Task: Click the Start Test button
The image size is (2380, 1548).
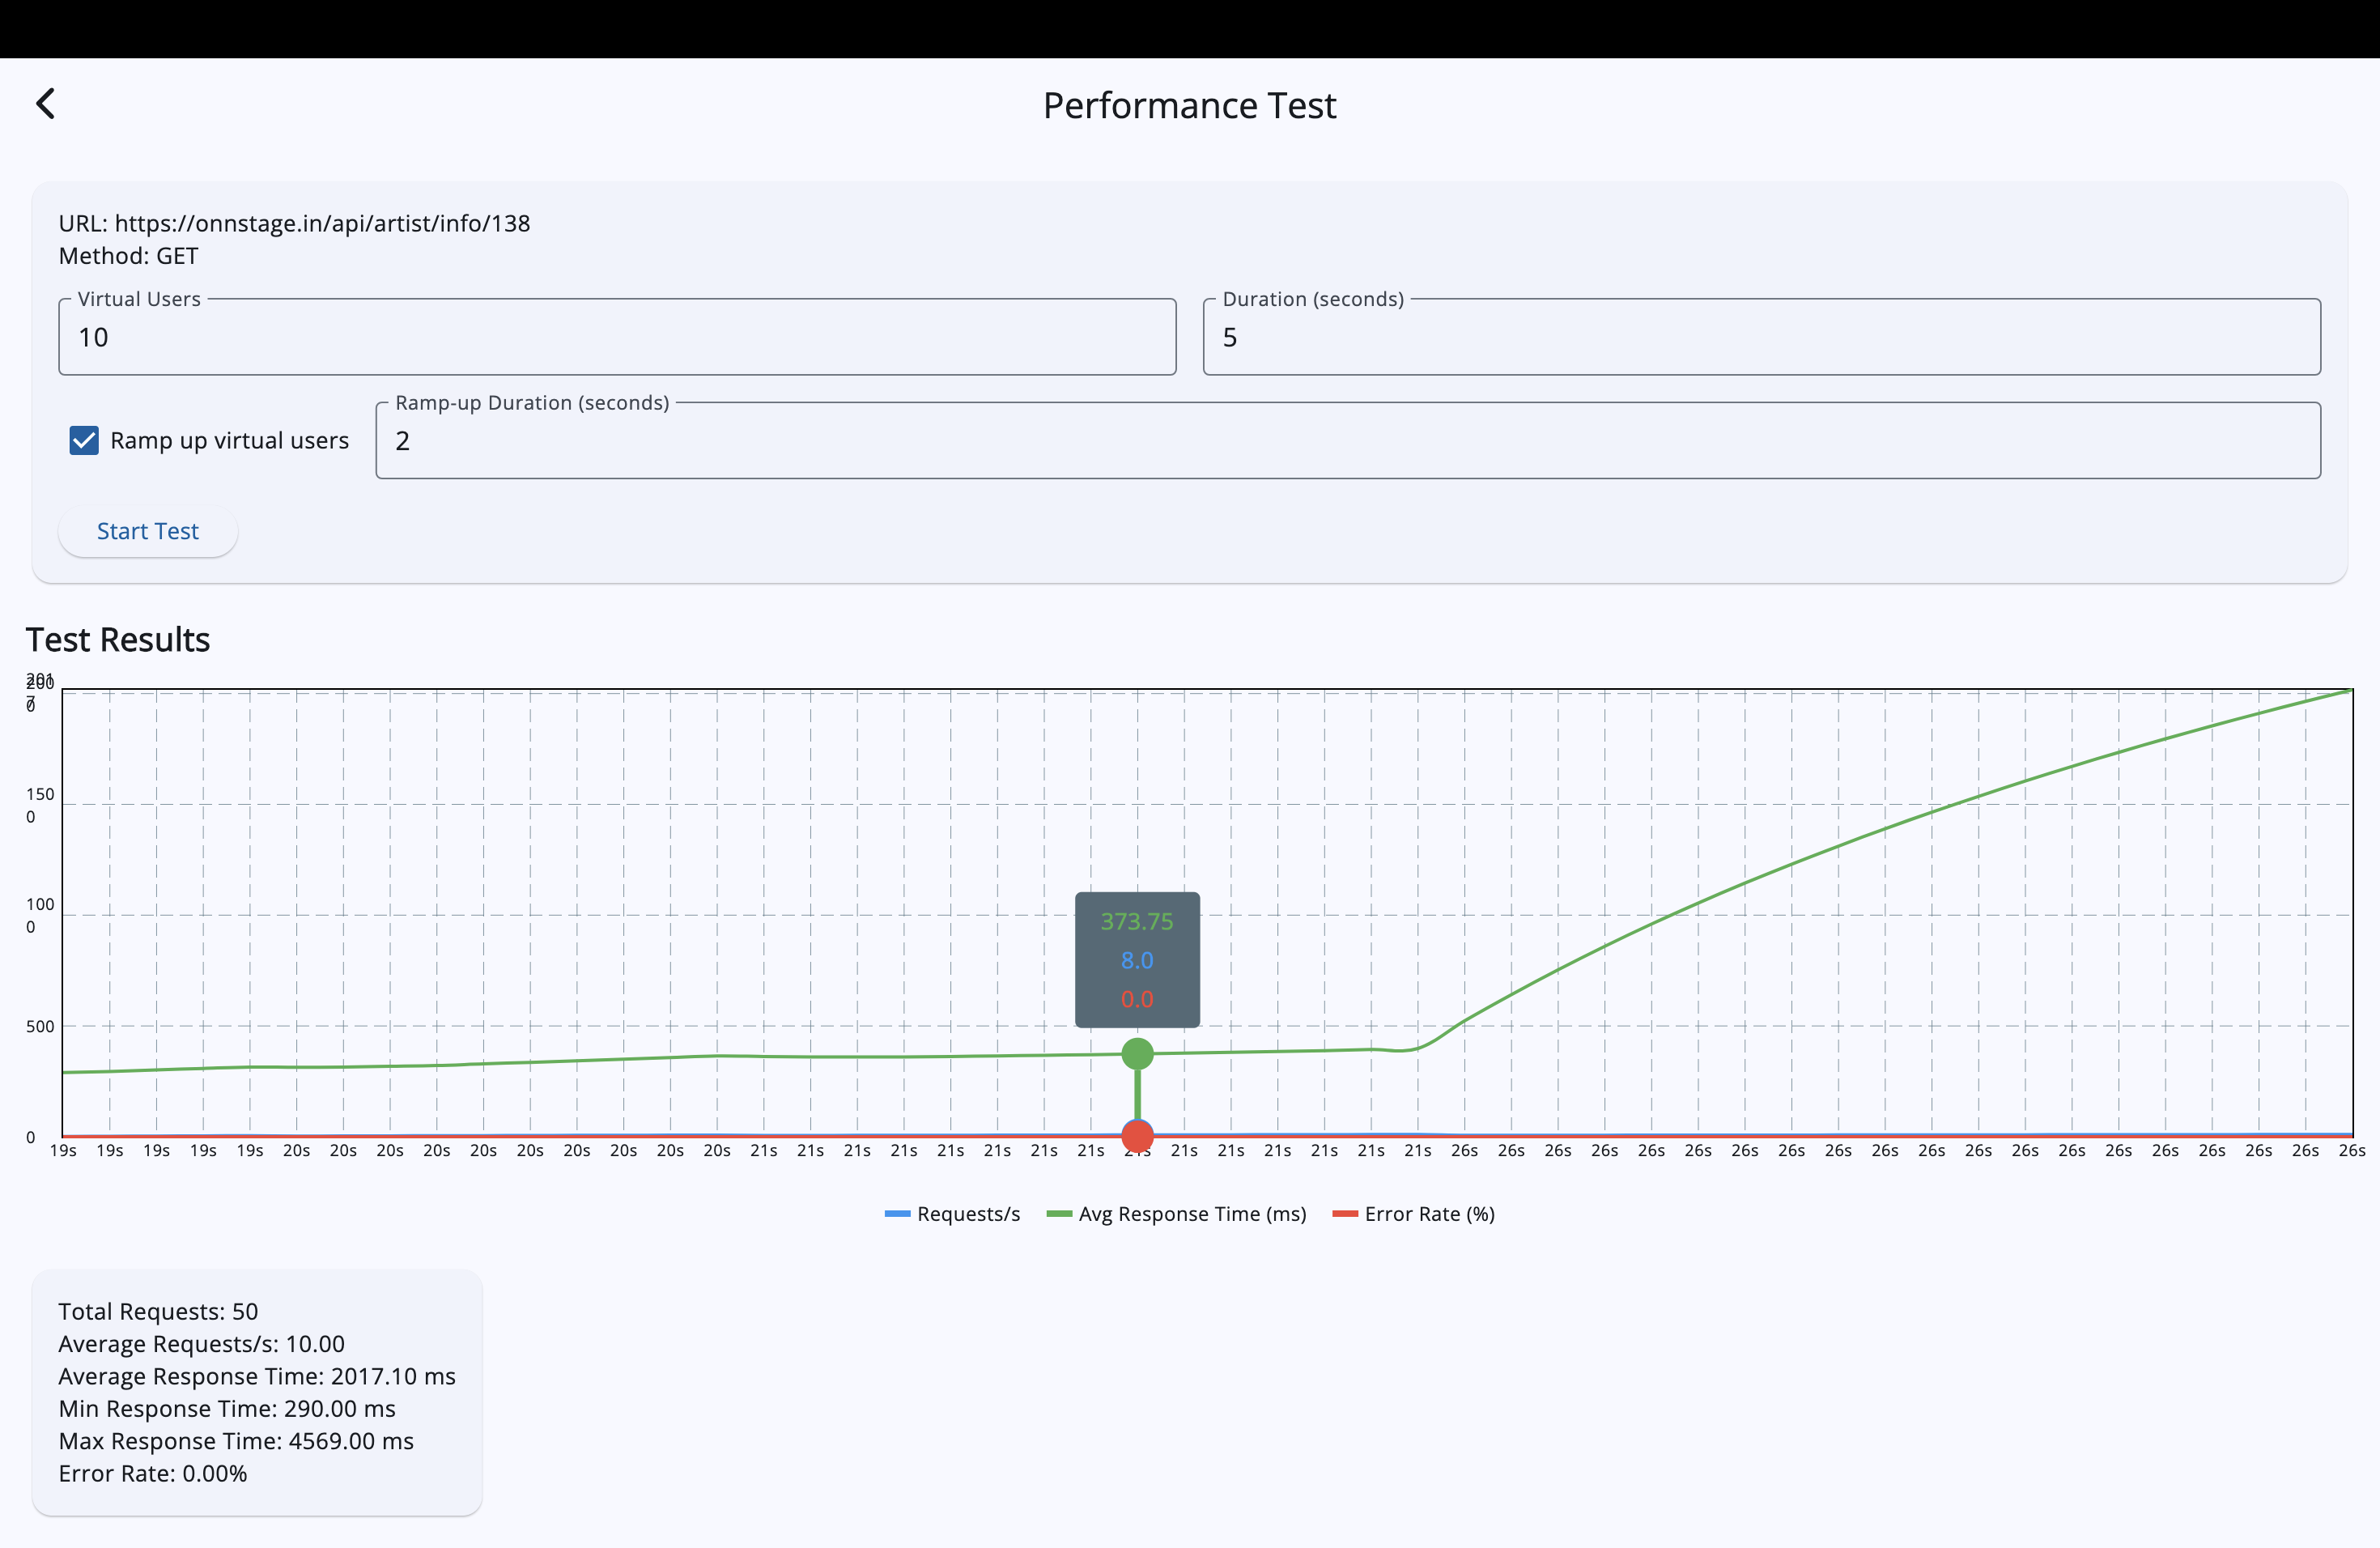Action: pos(147,531)
